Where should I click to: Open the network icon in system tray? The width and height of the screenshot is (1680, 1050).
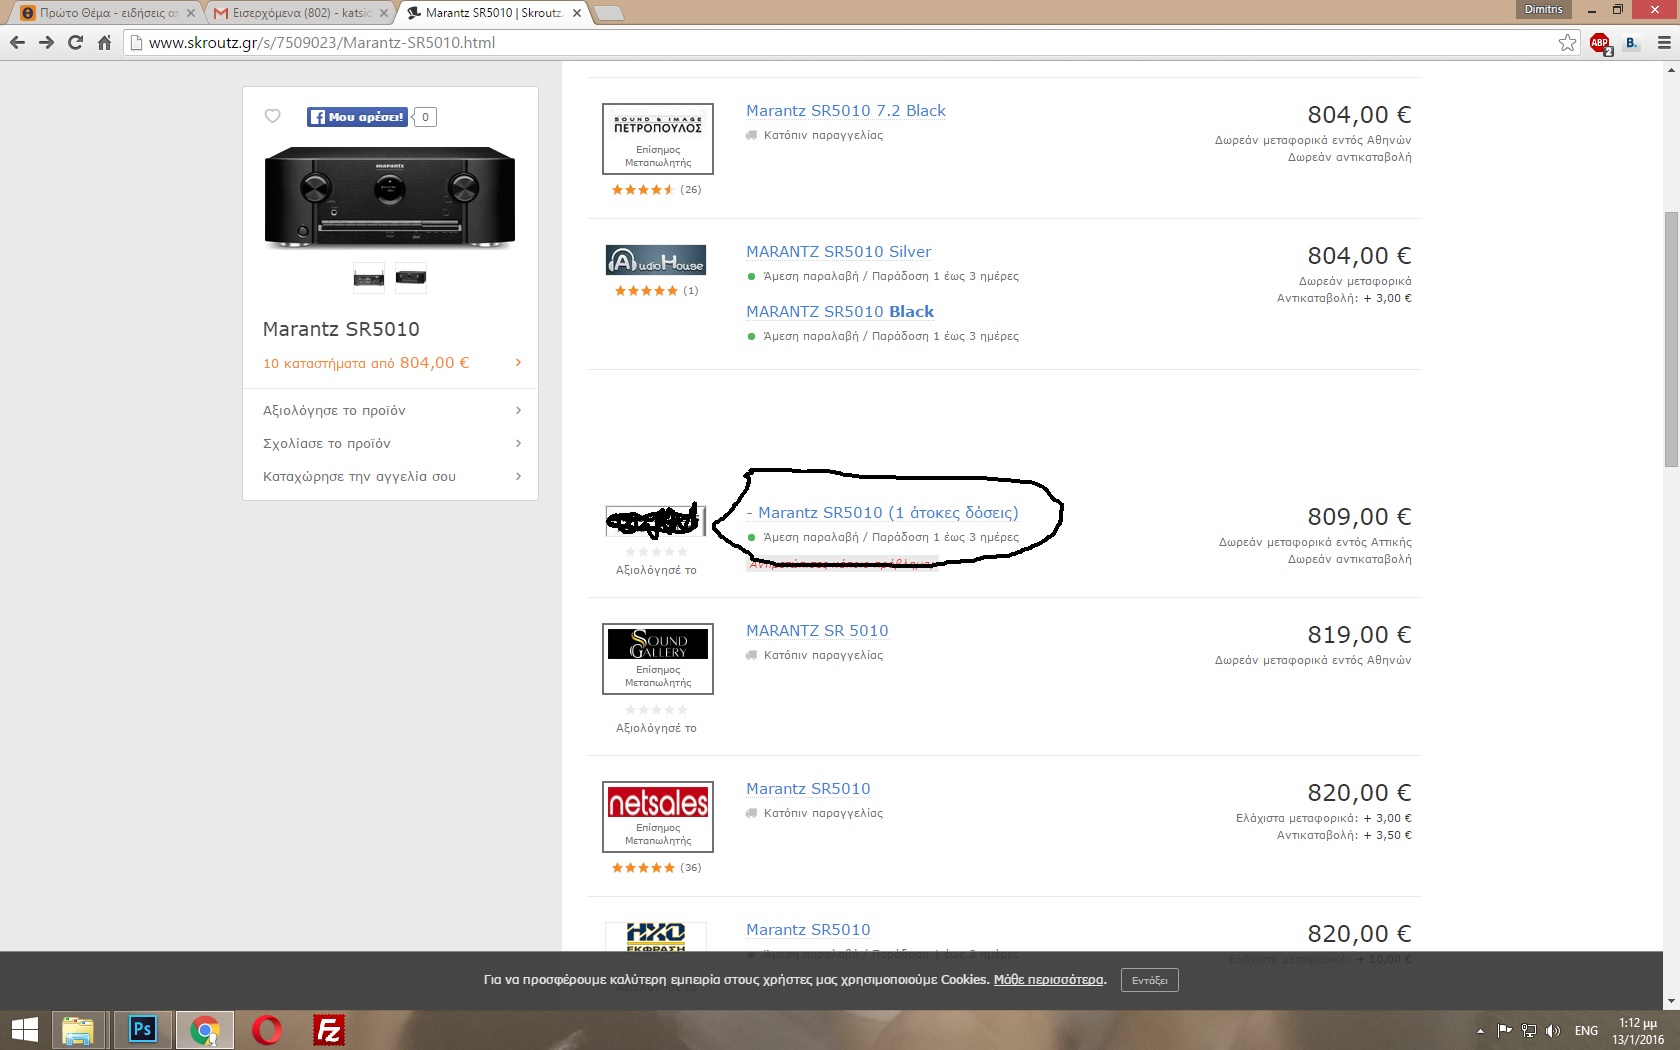click(1529, 1031)
